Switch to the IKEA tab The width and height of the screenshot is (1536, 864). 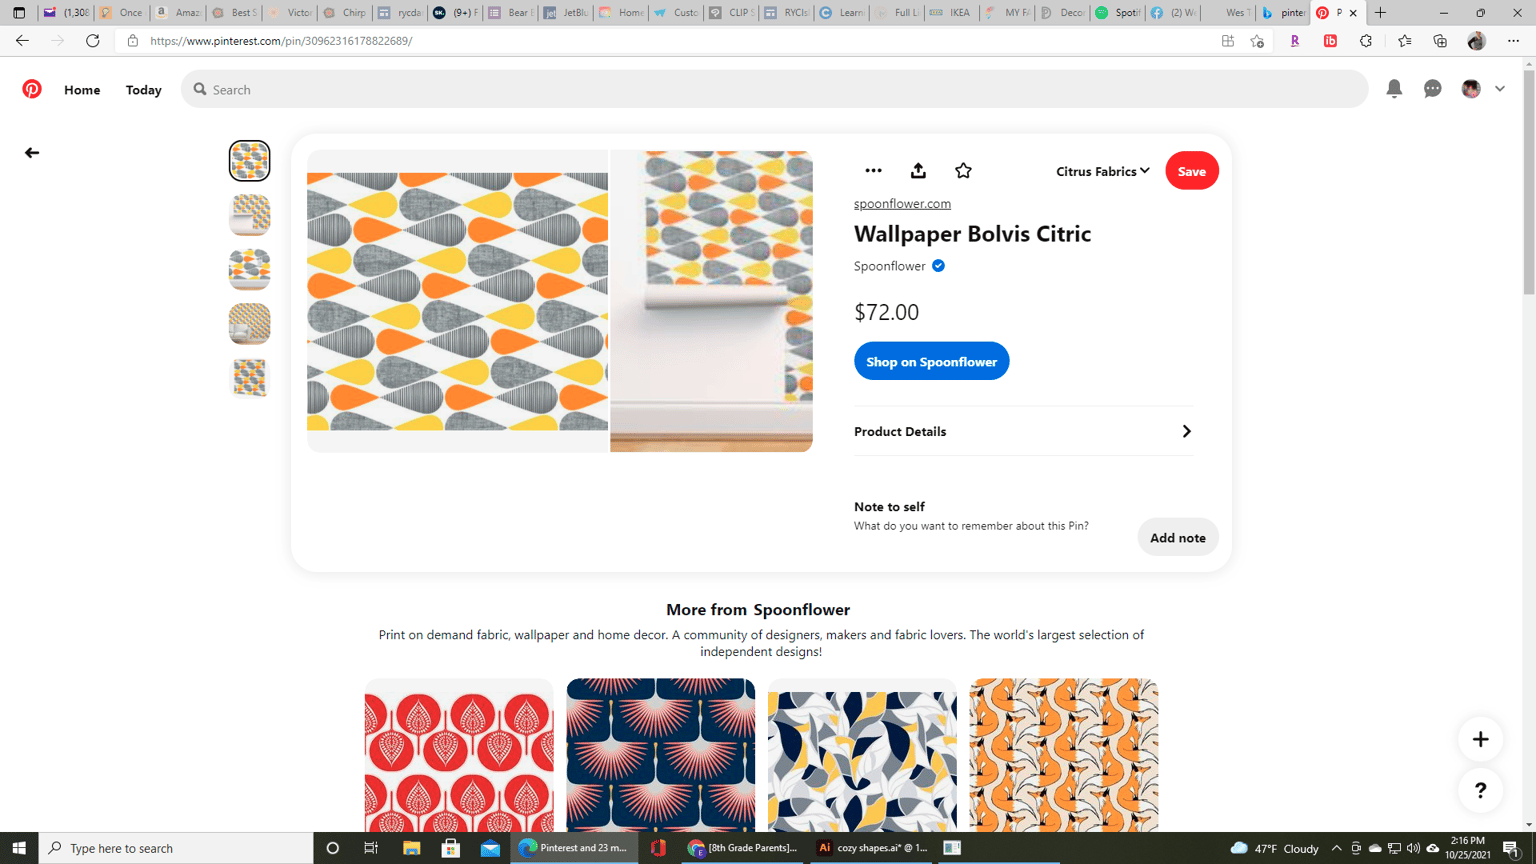[x=950, y=13]
